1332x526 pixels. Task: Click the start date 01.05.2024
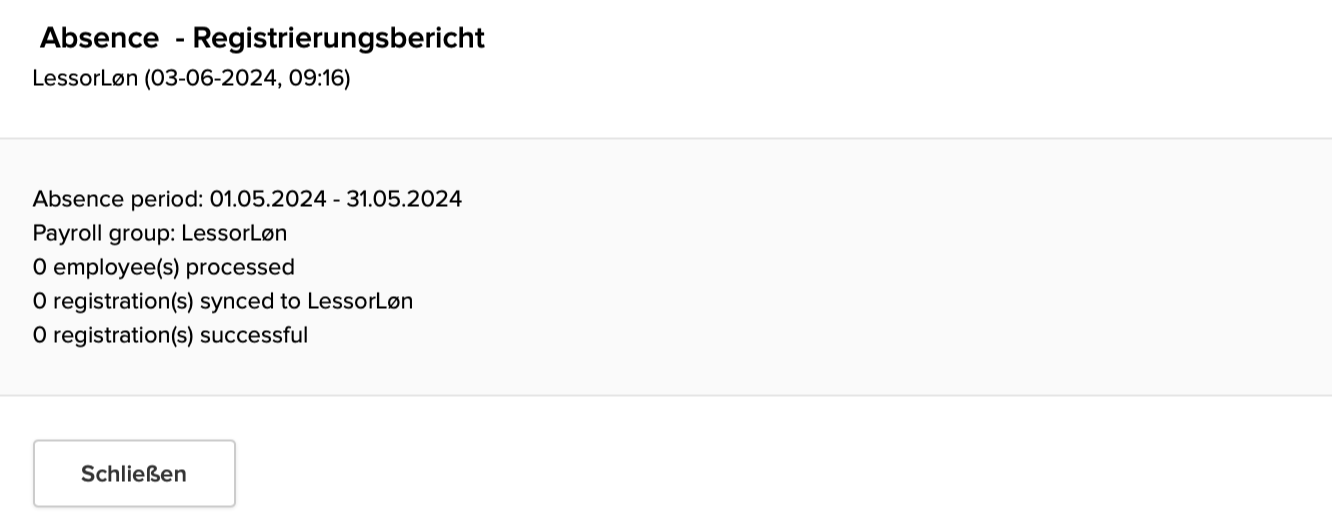(x=268, y=199)
